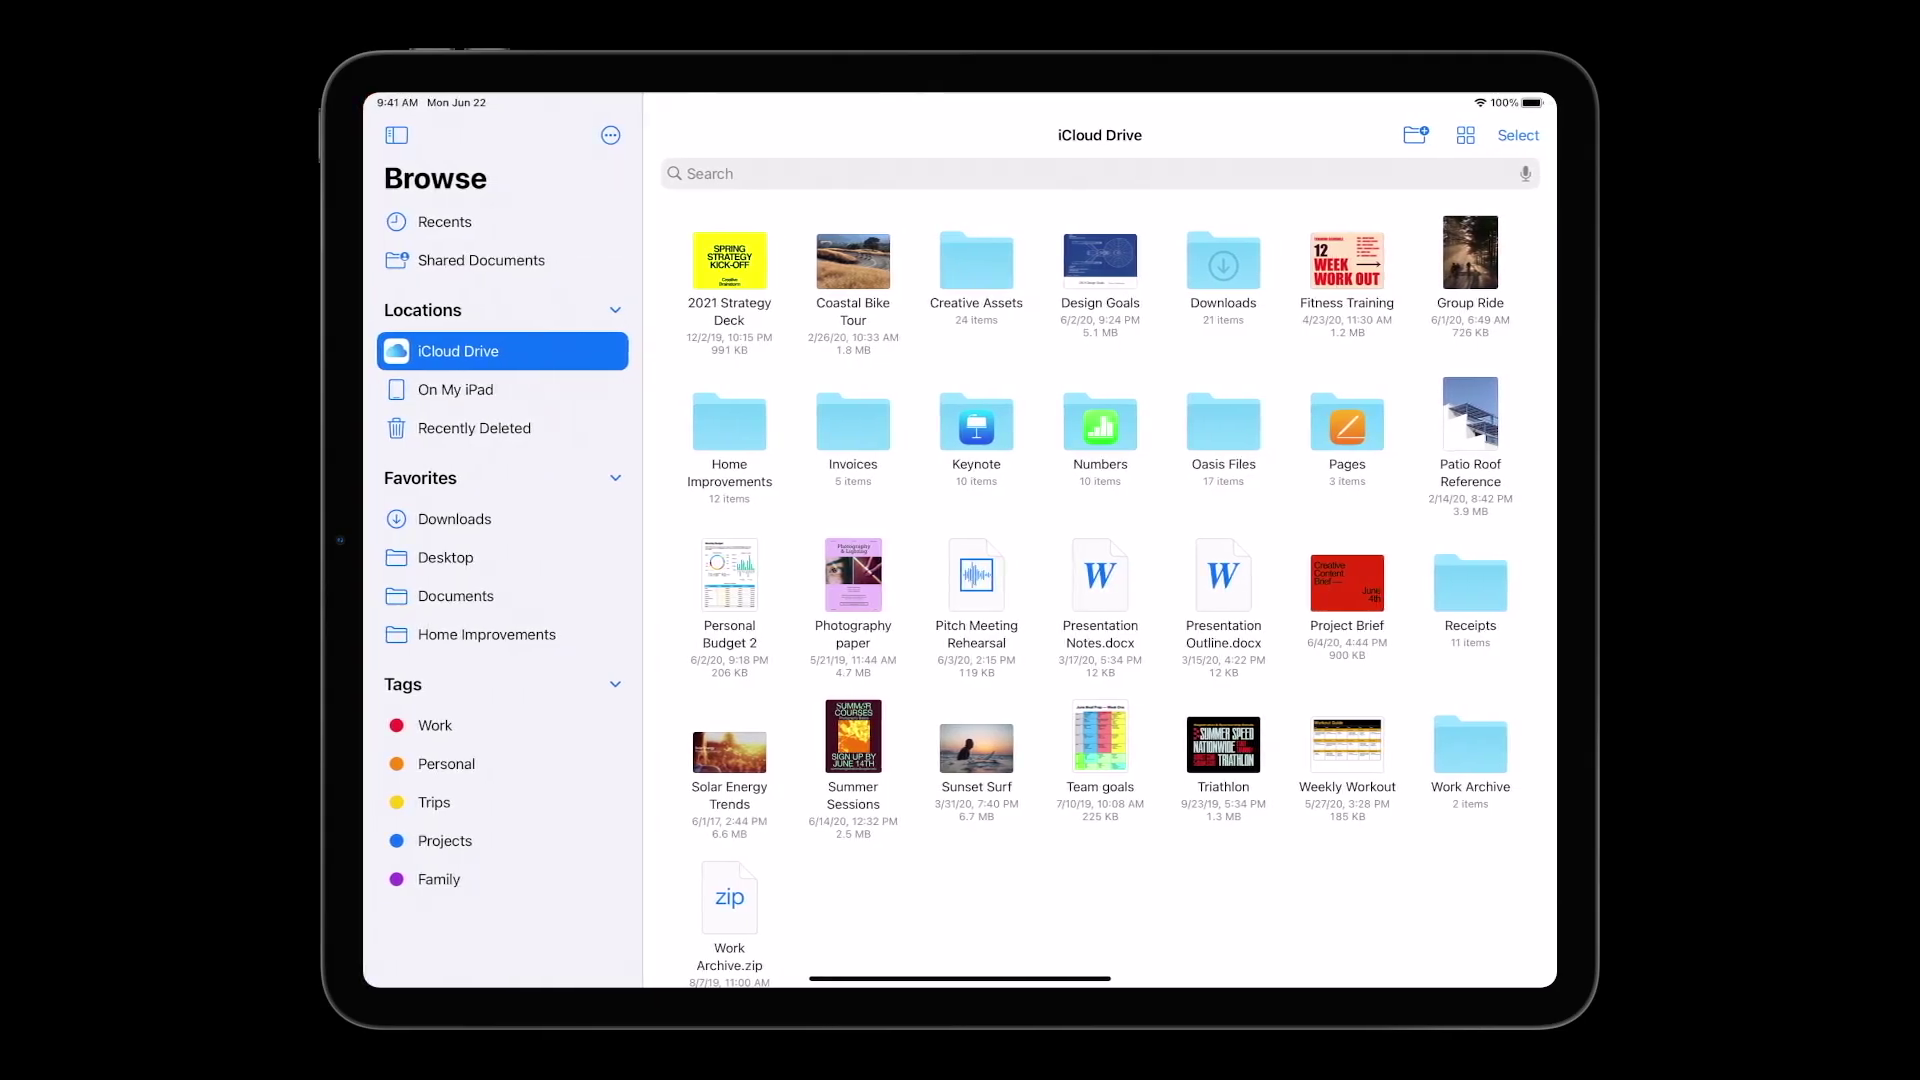The image size is (1920, 1080).
Task: Open the Recently Deleted trash item
Action: (473, 428)
